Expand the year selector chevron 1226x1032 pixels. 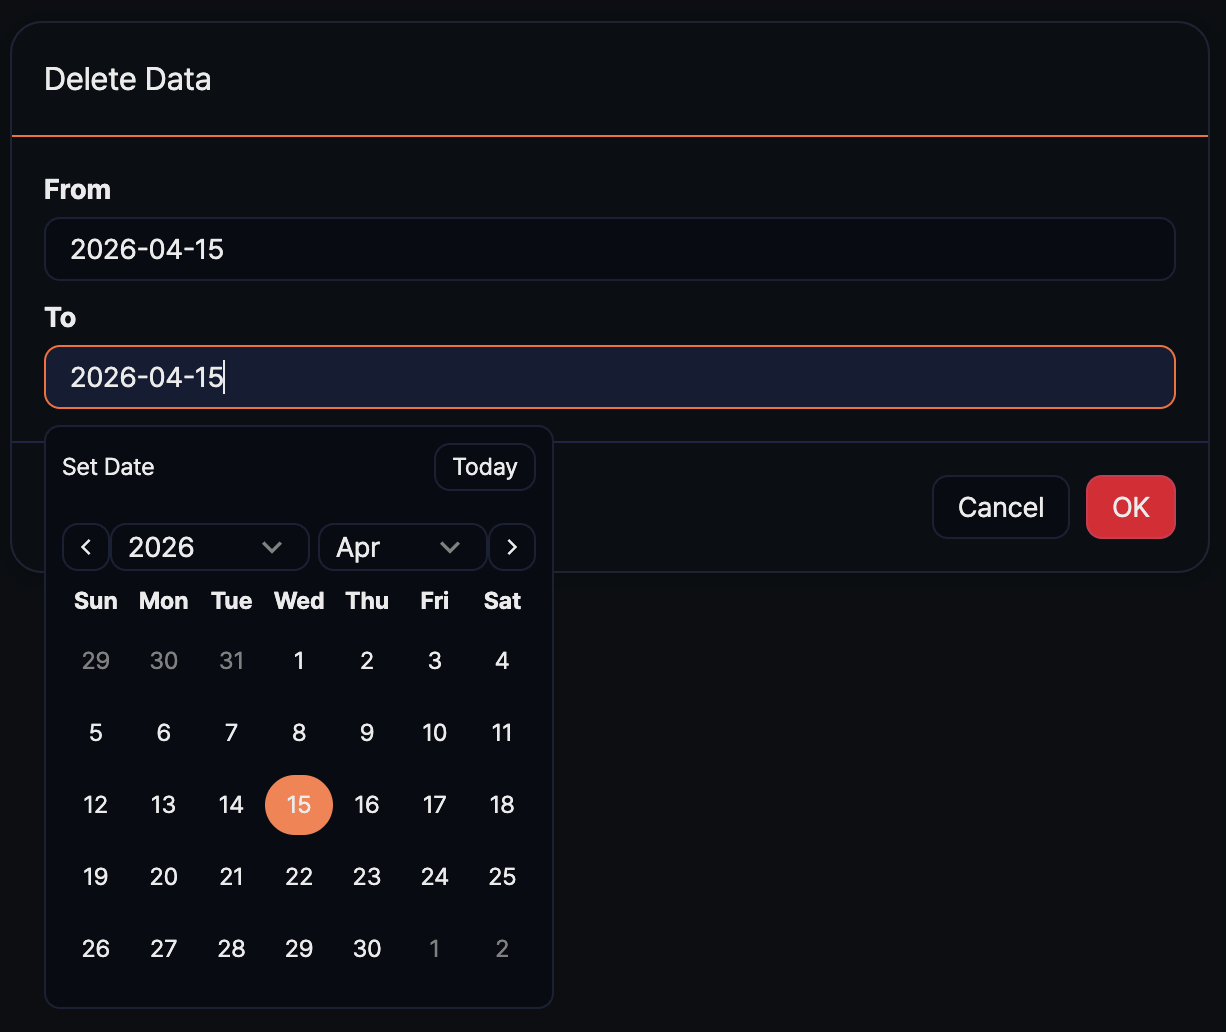tap(272, 547)
